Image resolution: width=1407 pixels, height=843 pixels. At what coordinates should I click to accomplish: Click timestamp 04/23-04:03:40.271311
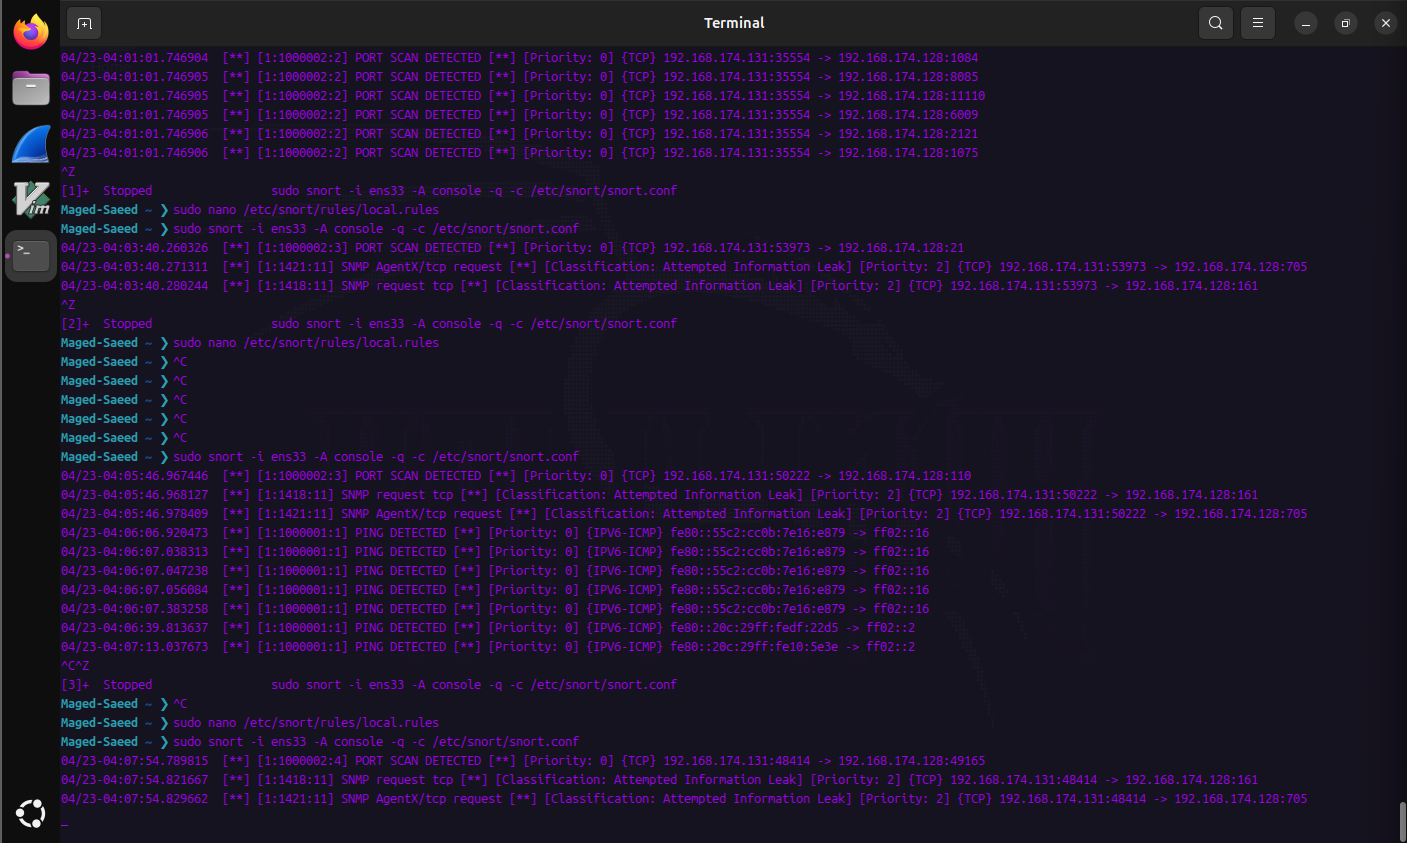pos(135,267)
